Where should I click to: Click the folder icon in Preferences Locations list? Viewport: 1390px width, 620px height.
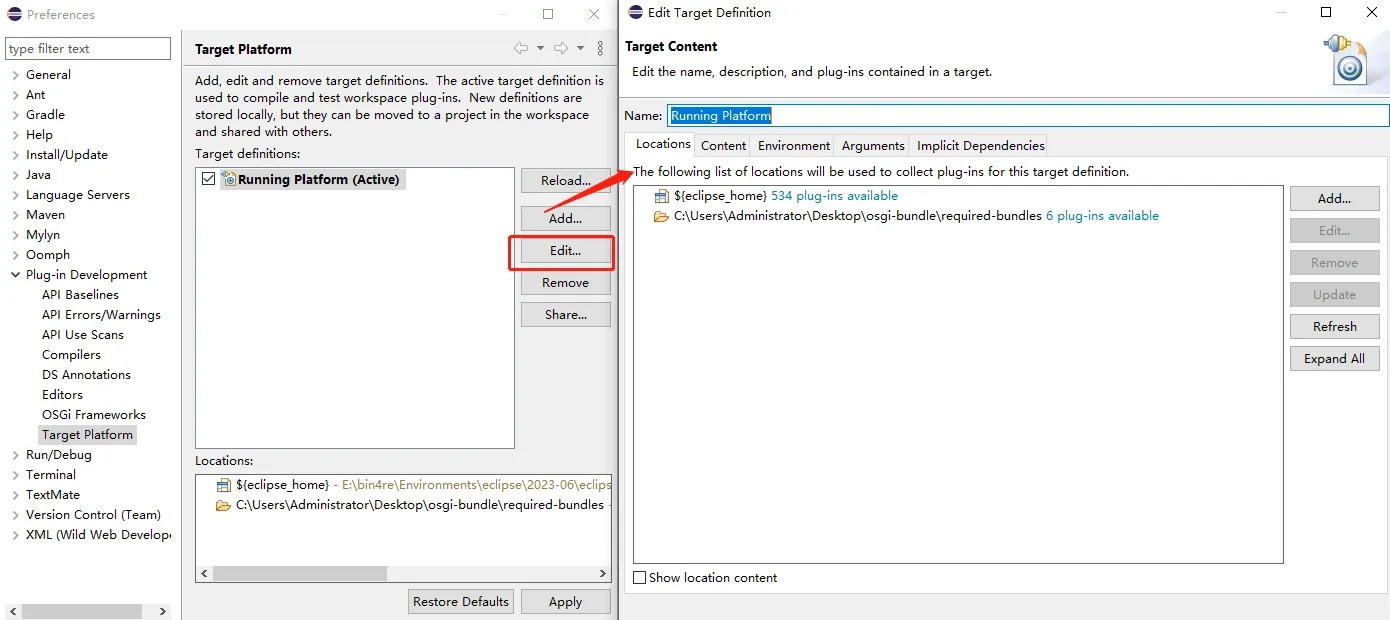(x=224, y=505)
